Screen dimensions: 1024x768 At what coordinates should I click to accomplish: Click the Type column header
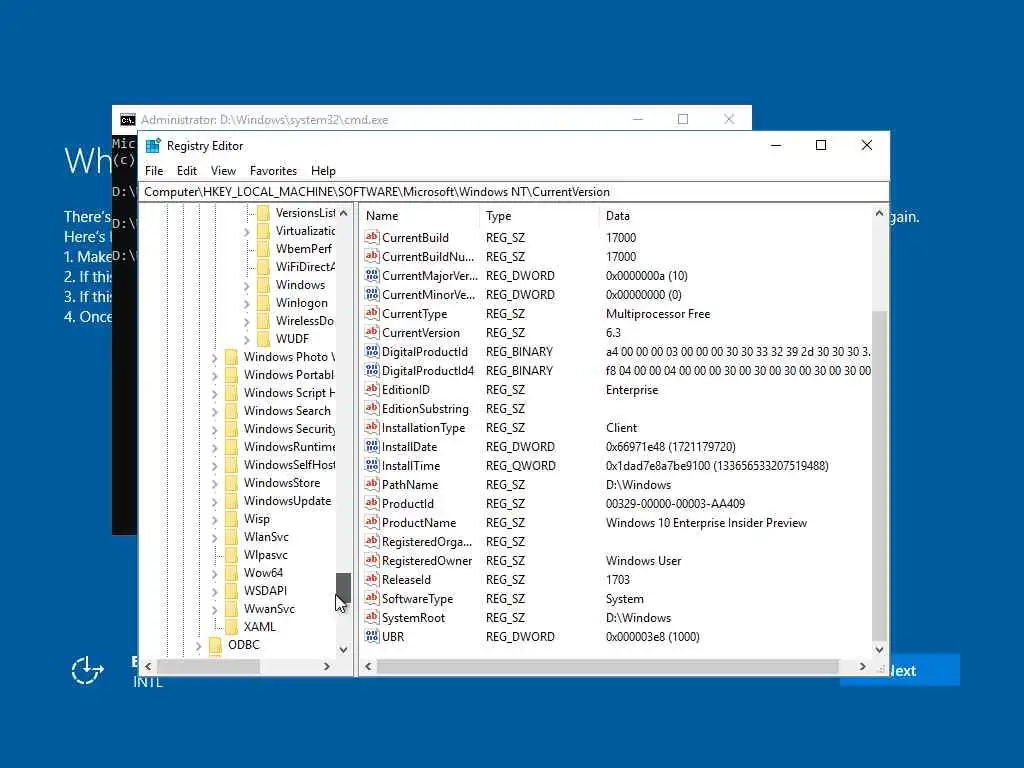click(539, 216)
